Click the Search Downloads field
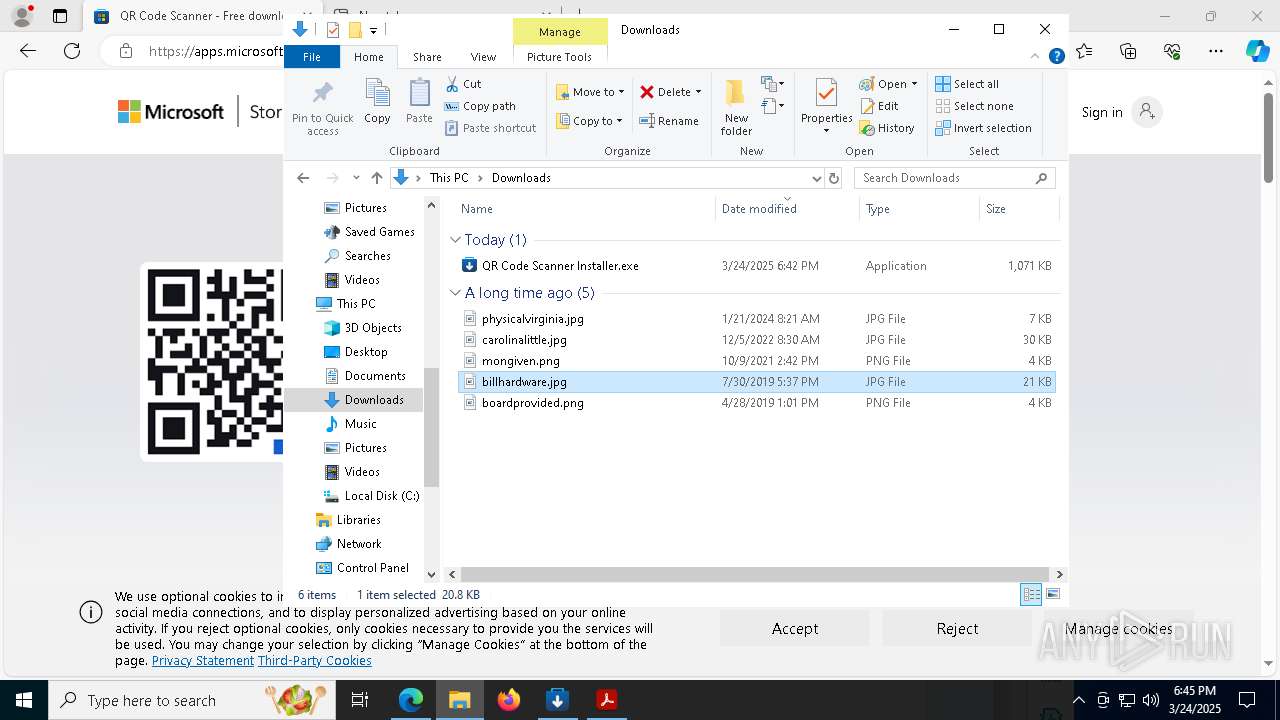1280x720 pixels. click(954, 178)
